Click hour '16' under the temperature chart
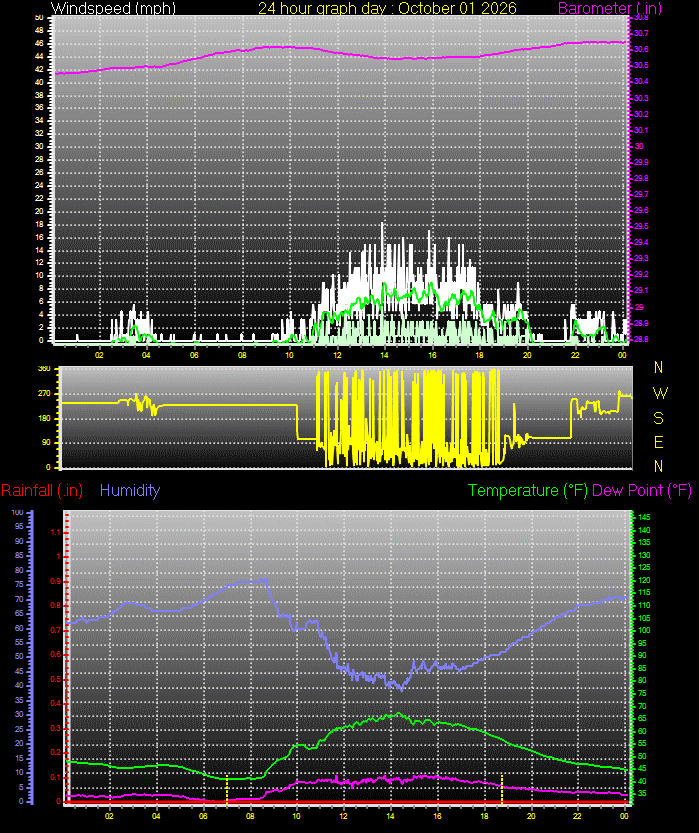699x833 pixels. pyautogui.click(x=437, y=816)
